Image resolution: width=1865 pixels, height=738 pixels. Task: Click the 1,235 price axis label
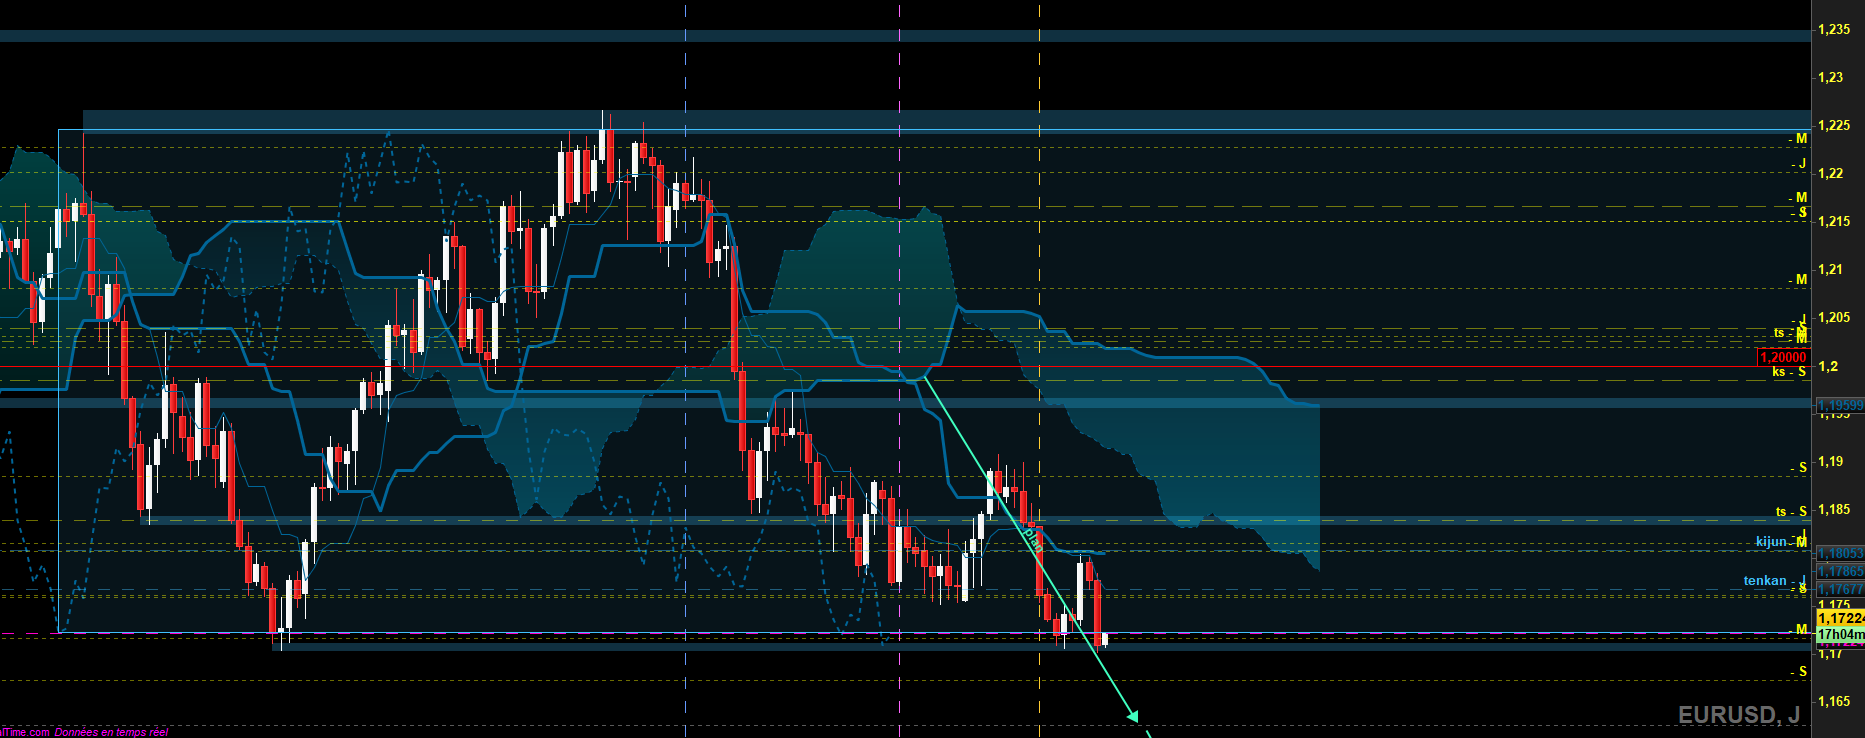tap(1834, 29)
